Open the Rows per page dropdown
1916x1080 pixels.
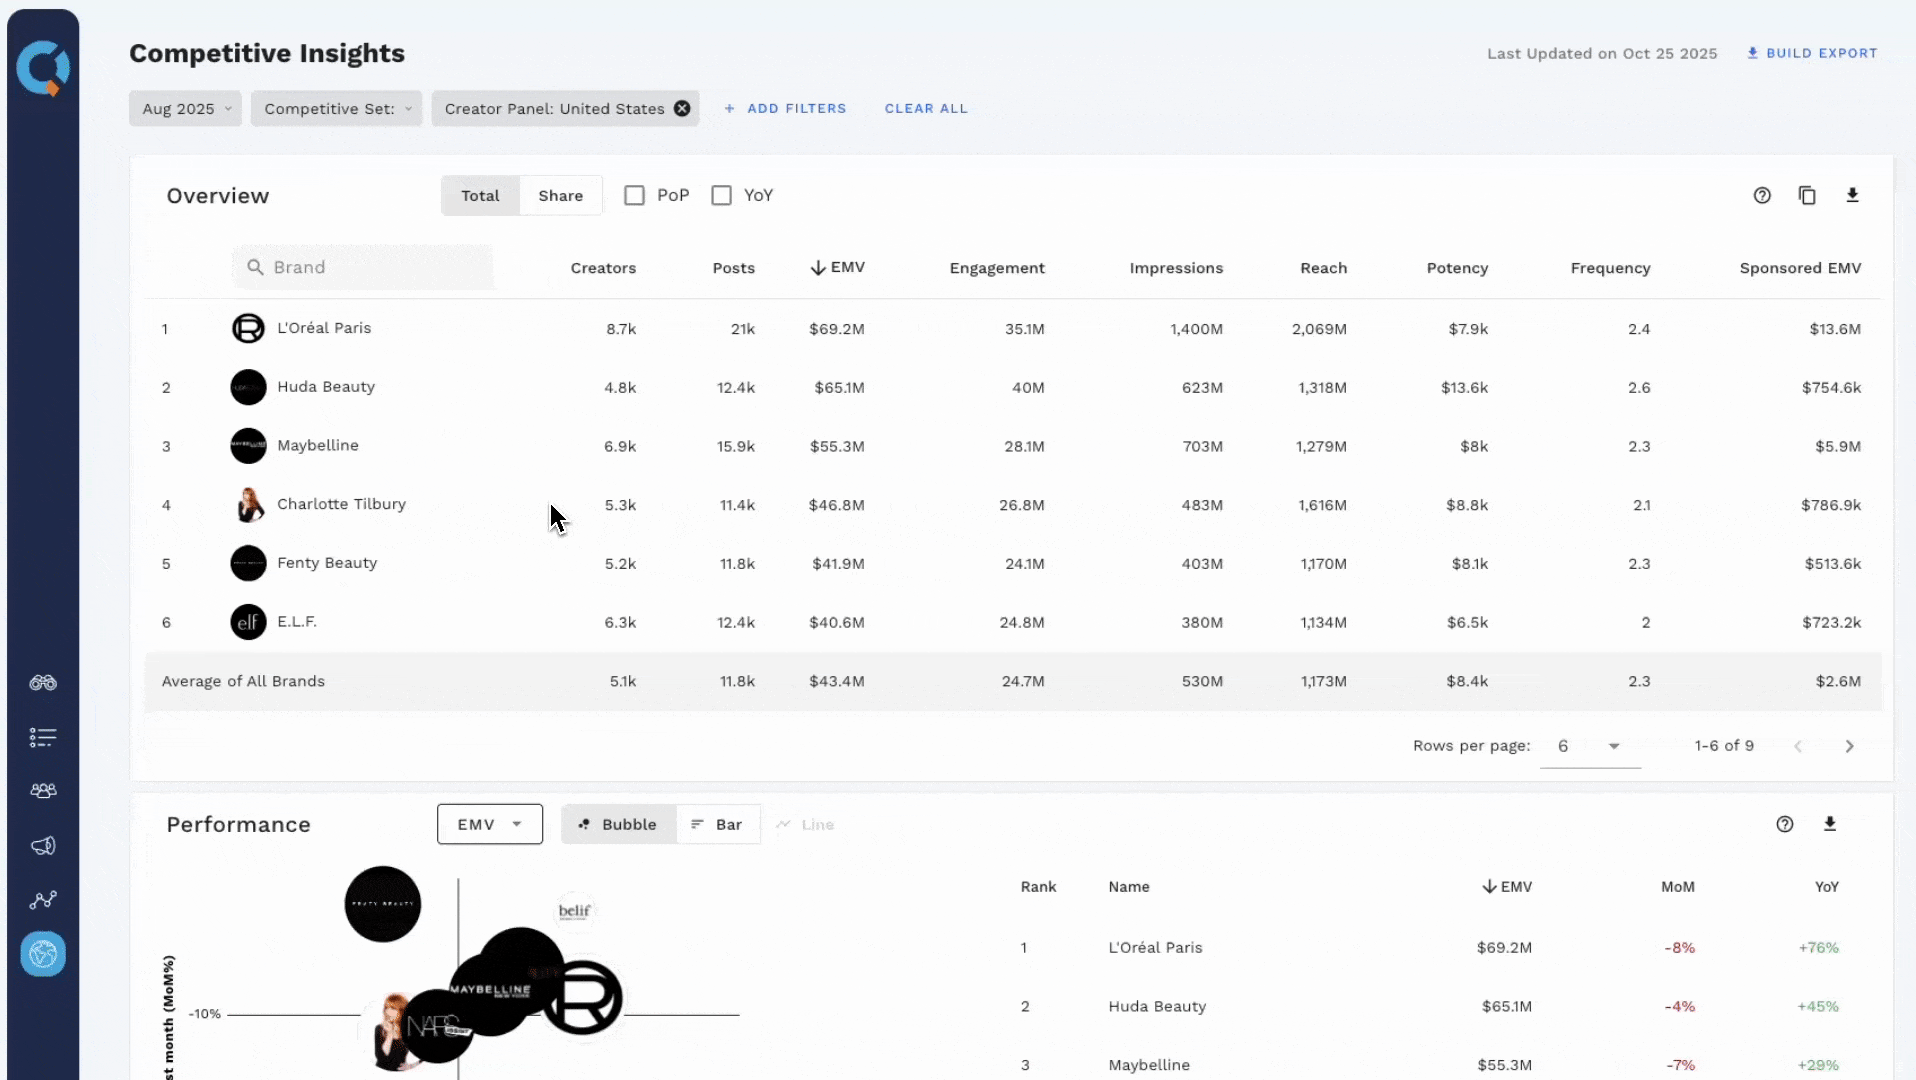1589,746
